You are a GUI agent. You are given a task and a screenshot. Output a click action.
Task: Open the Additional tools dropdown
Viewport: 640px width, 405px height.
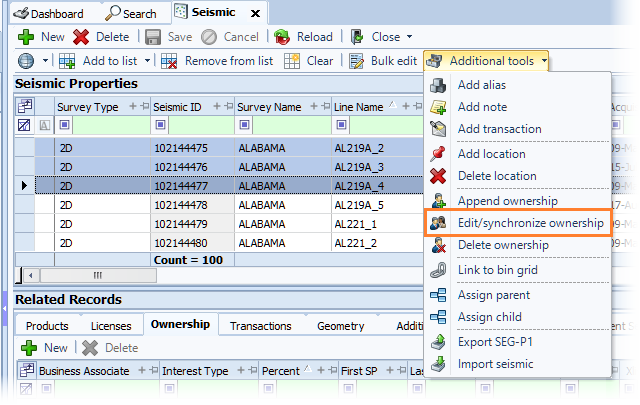point(486,61)
